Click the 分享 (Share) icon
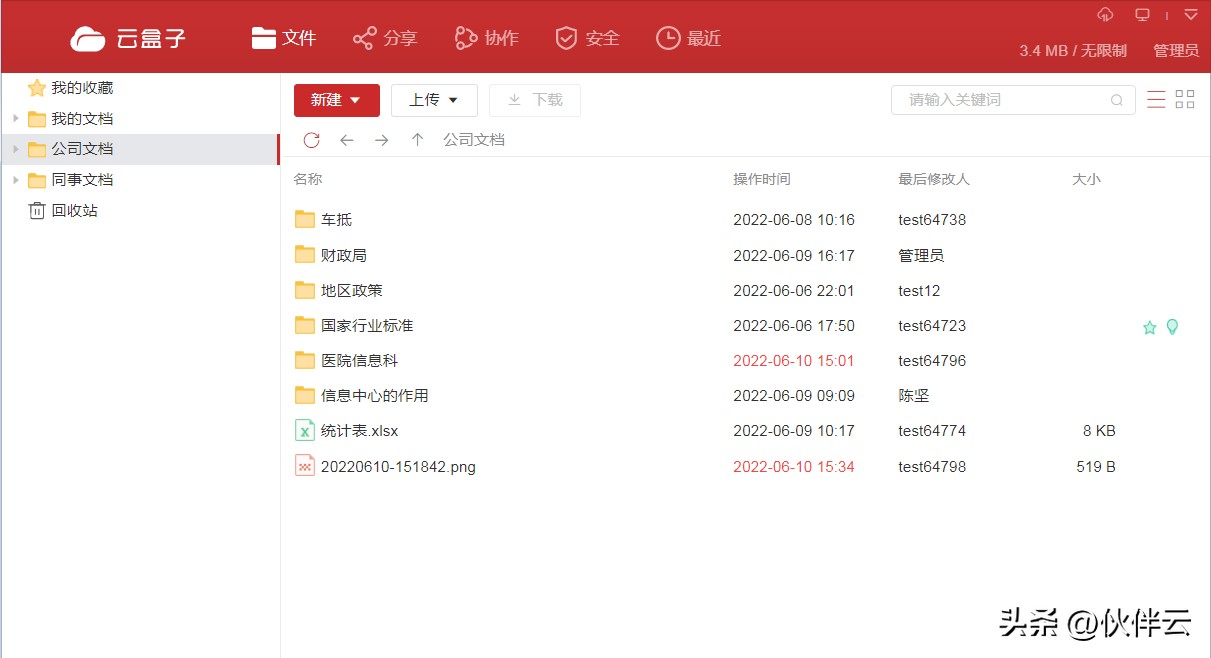The width and height of the screenshot is (1211, 658). tap(366, 37)
